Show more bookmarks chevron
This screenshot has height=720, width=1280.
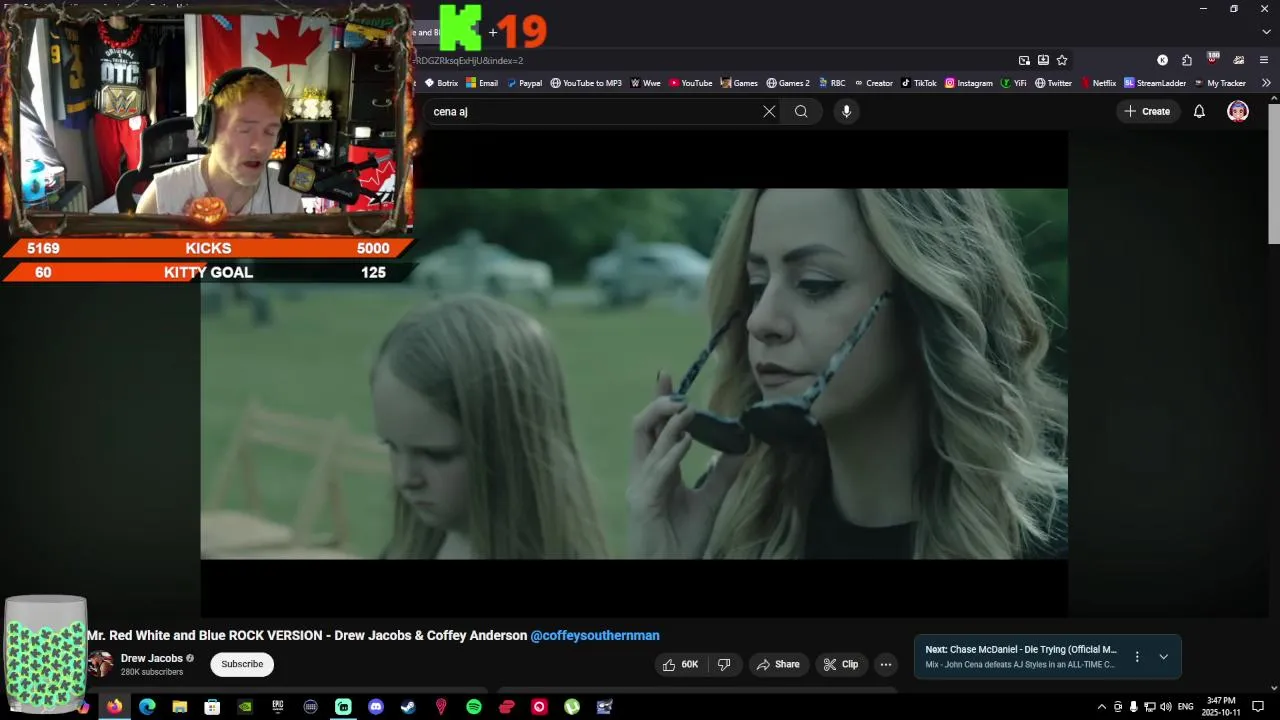1266,83
